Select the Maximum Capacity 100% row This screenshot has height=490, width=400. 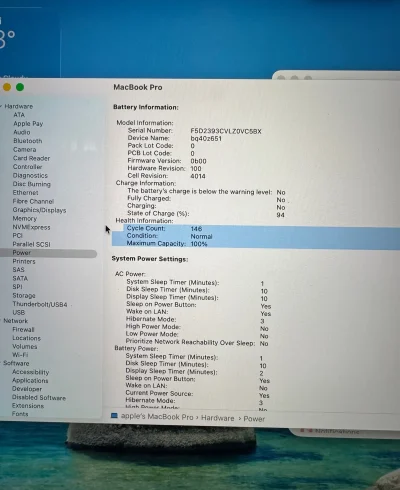coord(256,244)
